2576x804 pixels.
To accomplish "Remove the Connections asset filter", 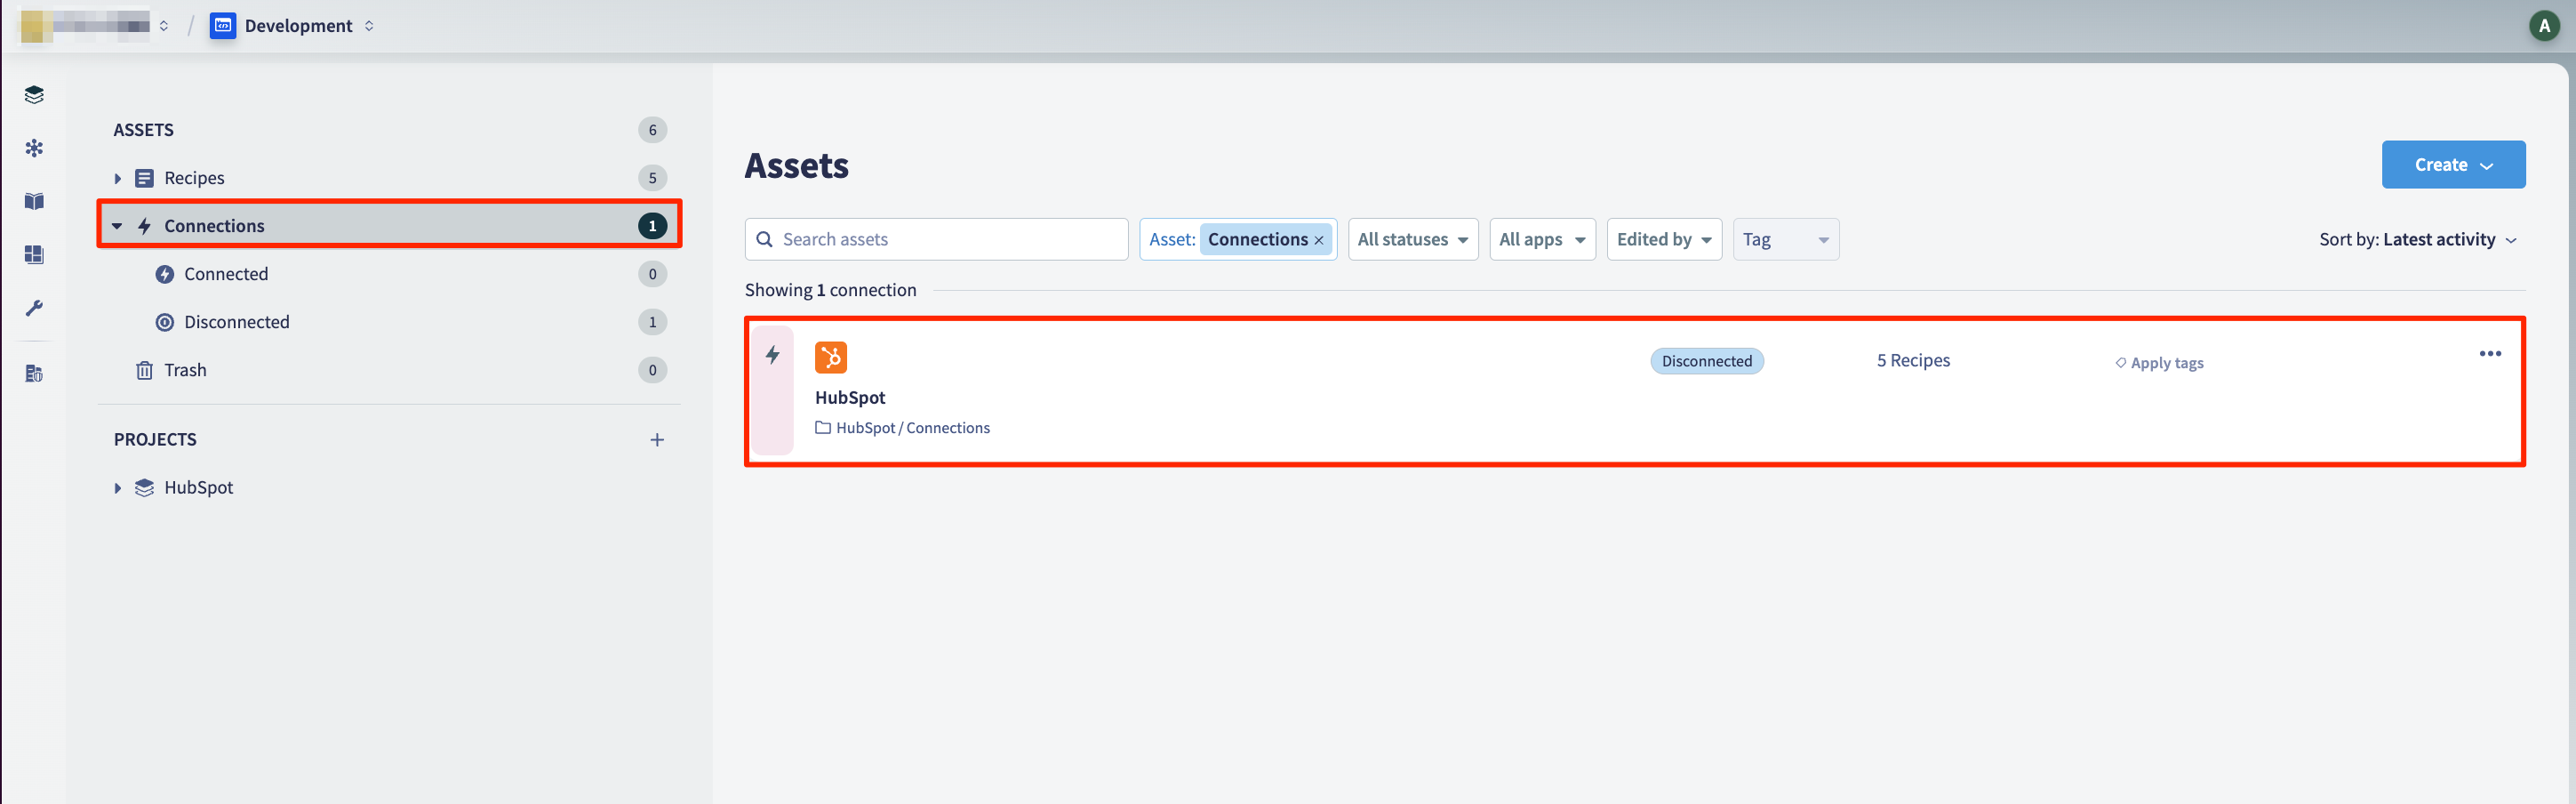I will pos(1318,240).
